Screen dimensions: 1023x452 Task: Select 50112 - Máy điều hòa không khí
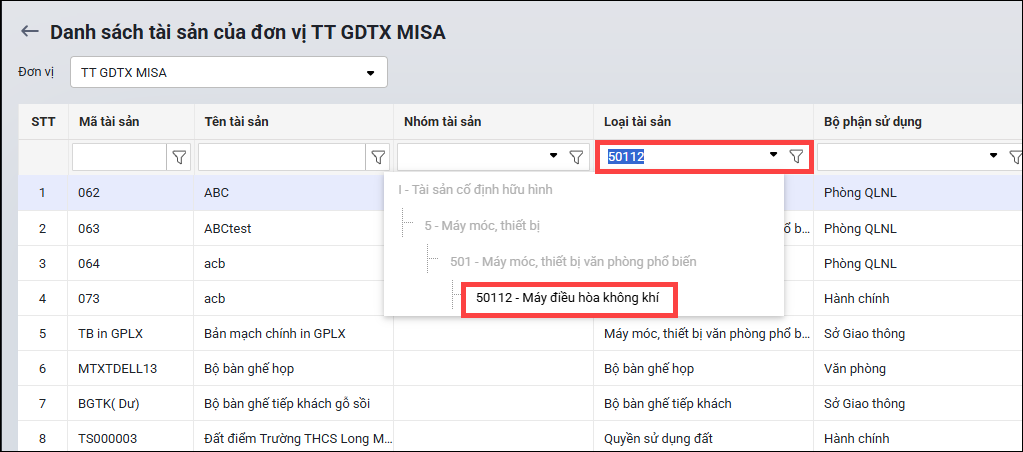(x=568, y=298)
